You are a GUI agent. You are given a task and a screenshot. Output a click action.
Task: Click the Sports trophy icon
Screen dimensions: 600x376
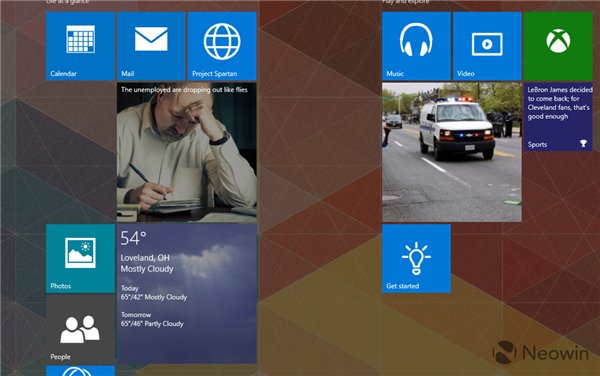coord(583,143)
